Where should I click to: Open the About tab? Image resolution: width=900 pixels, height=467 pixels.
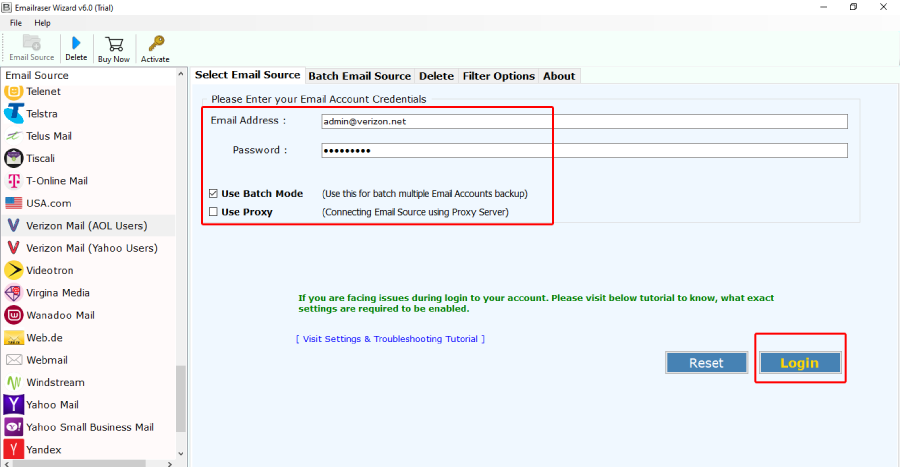point(559,76)
